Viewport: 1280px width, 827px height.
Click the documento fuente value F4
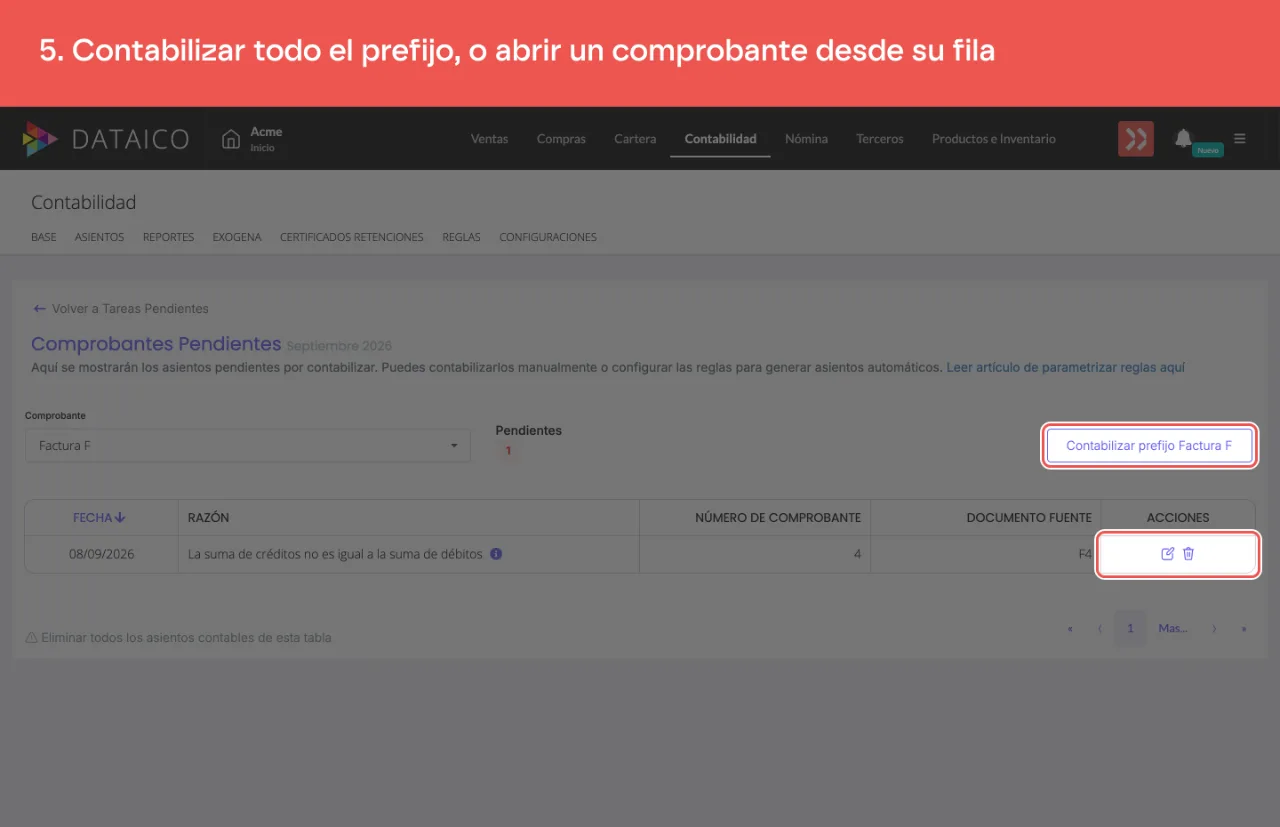(x=1084, y=554)
